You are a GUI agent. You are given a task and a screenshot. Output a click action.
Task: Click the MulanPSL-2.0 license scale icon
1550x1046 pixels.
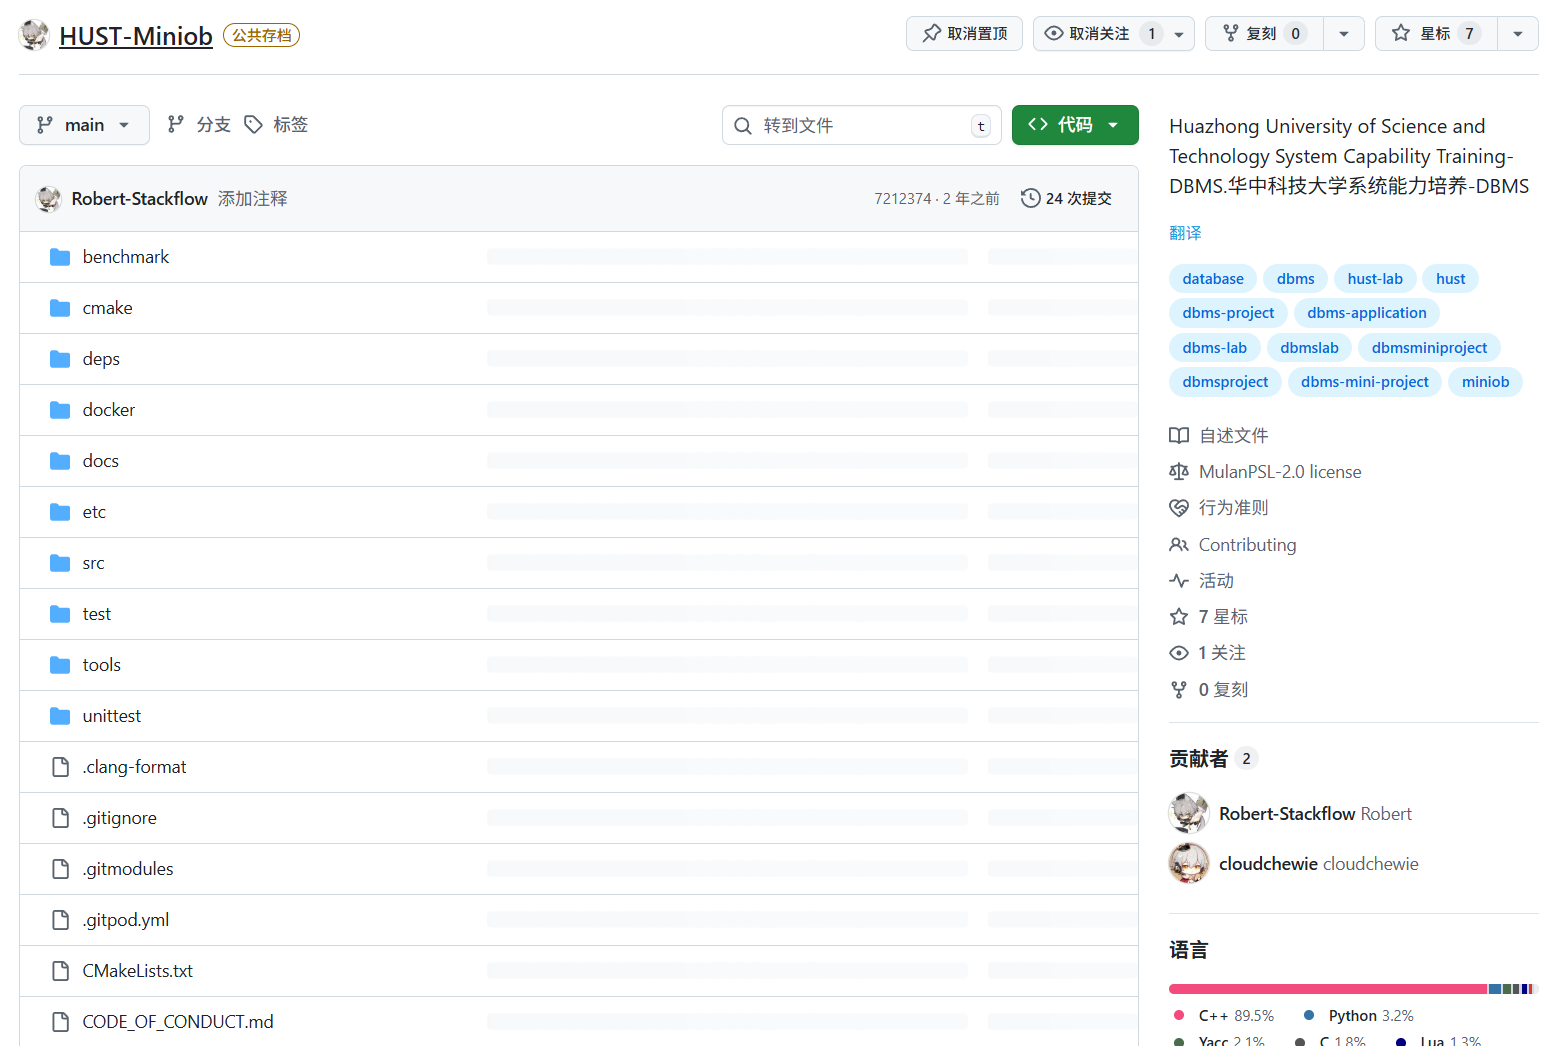point(1179,472)
